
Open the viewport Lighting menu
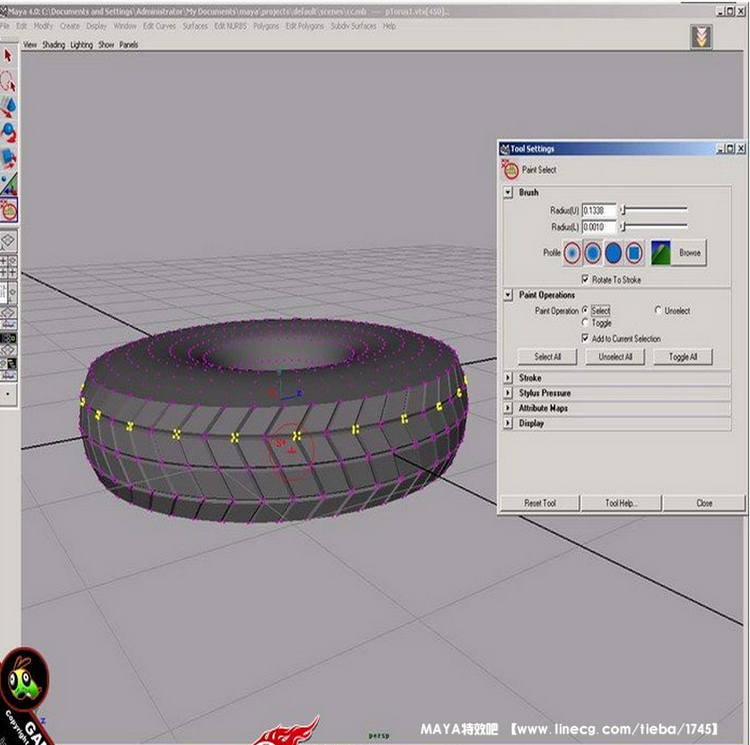81,44
